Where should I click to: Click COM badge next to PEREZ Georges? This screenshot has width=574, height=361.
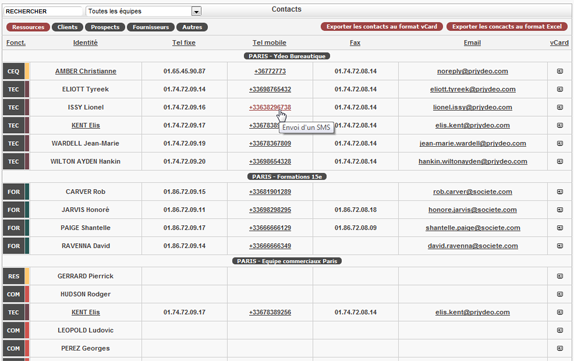[14, 349]
